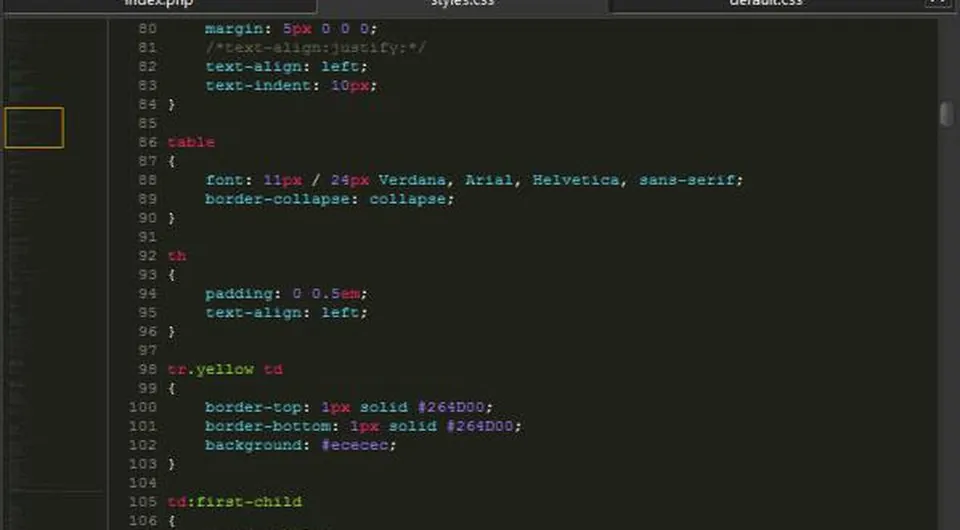This screenshot has width=960, height=530.
Task: Click the opening brace on line 99
Action: 171,389
